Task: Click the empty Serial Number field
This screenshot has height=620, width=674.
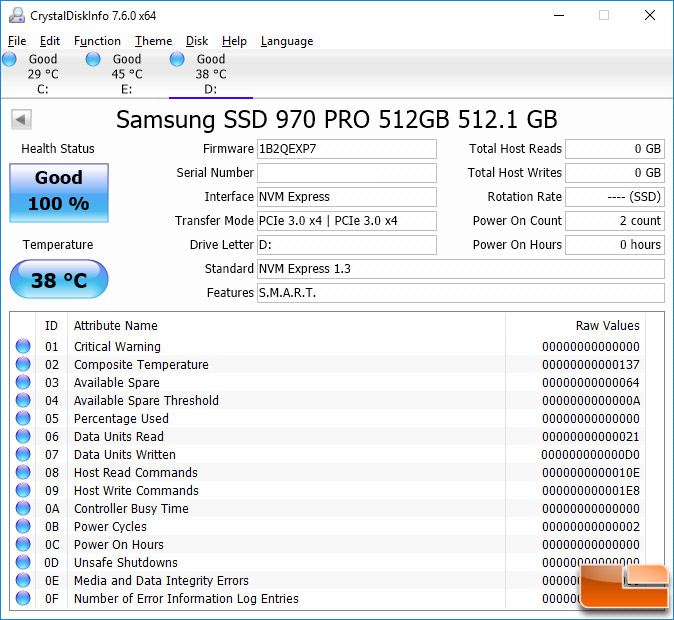Action: coord(346,173)
